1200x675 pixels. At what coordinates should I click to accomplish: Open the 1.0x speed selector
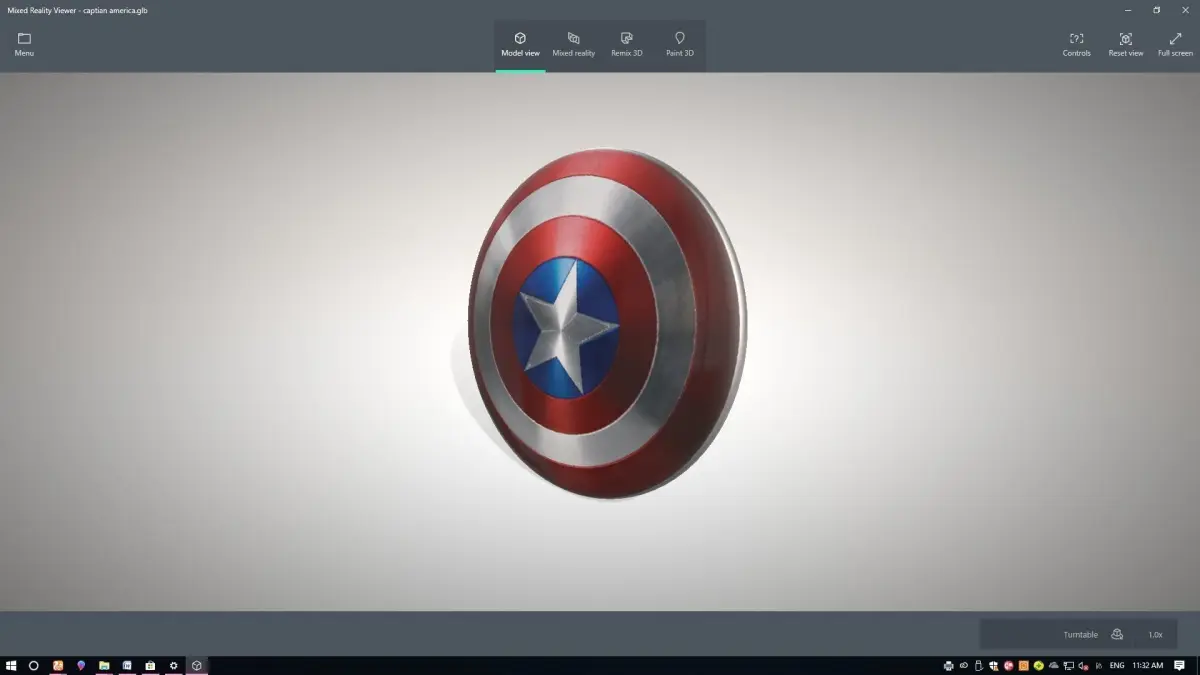[1155, 634]
